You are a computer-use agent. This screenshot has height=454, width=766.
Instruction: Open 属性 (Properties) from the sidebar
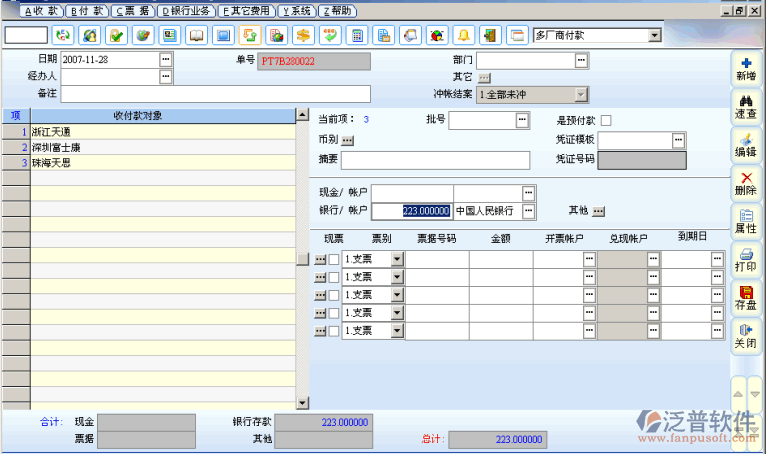coord(746,221)
